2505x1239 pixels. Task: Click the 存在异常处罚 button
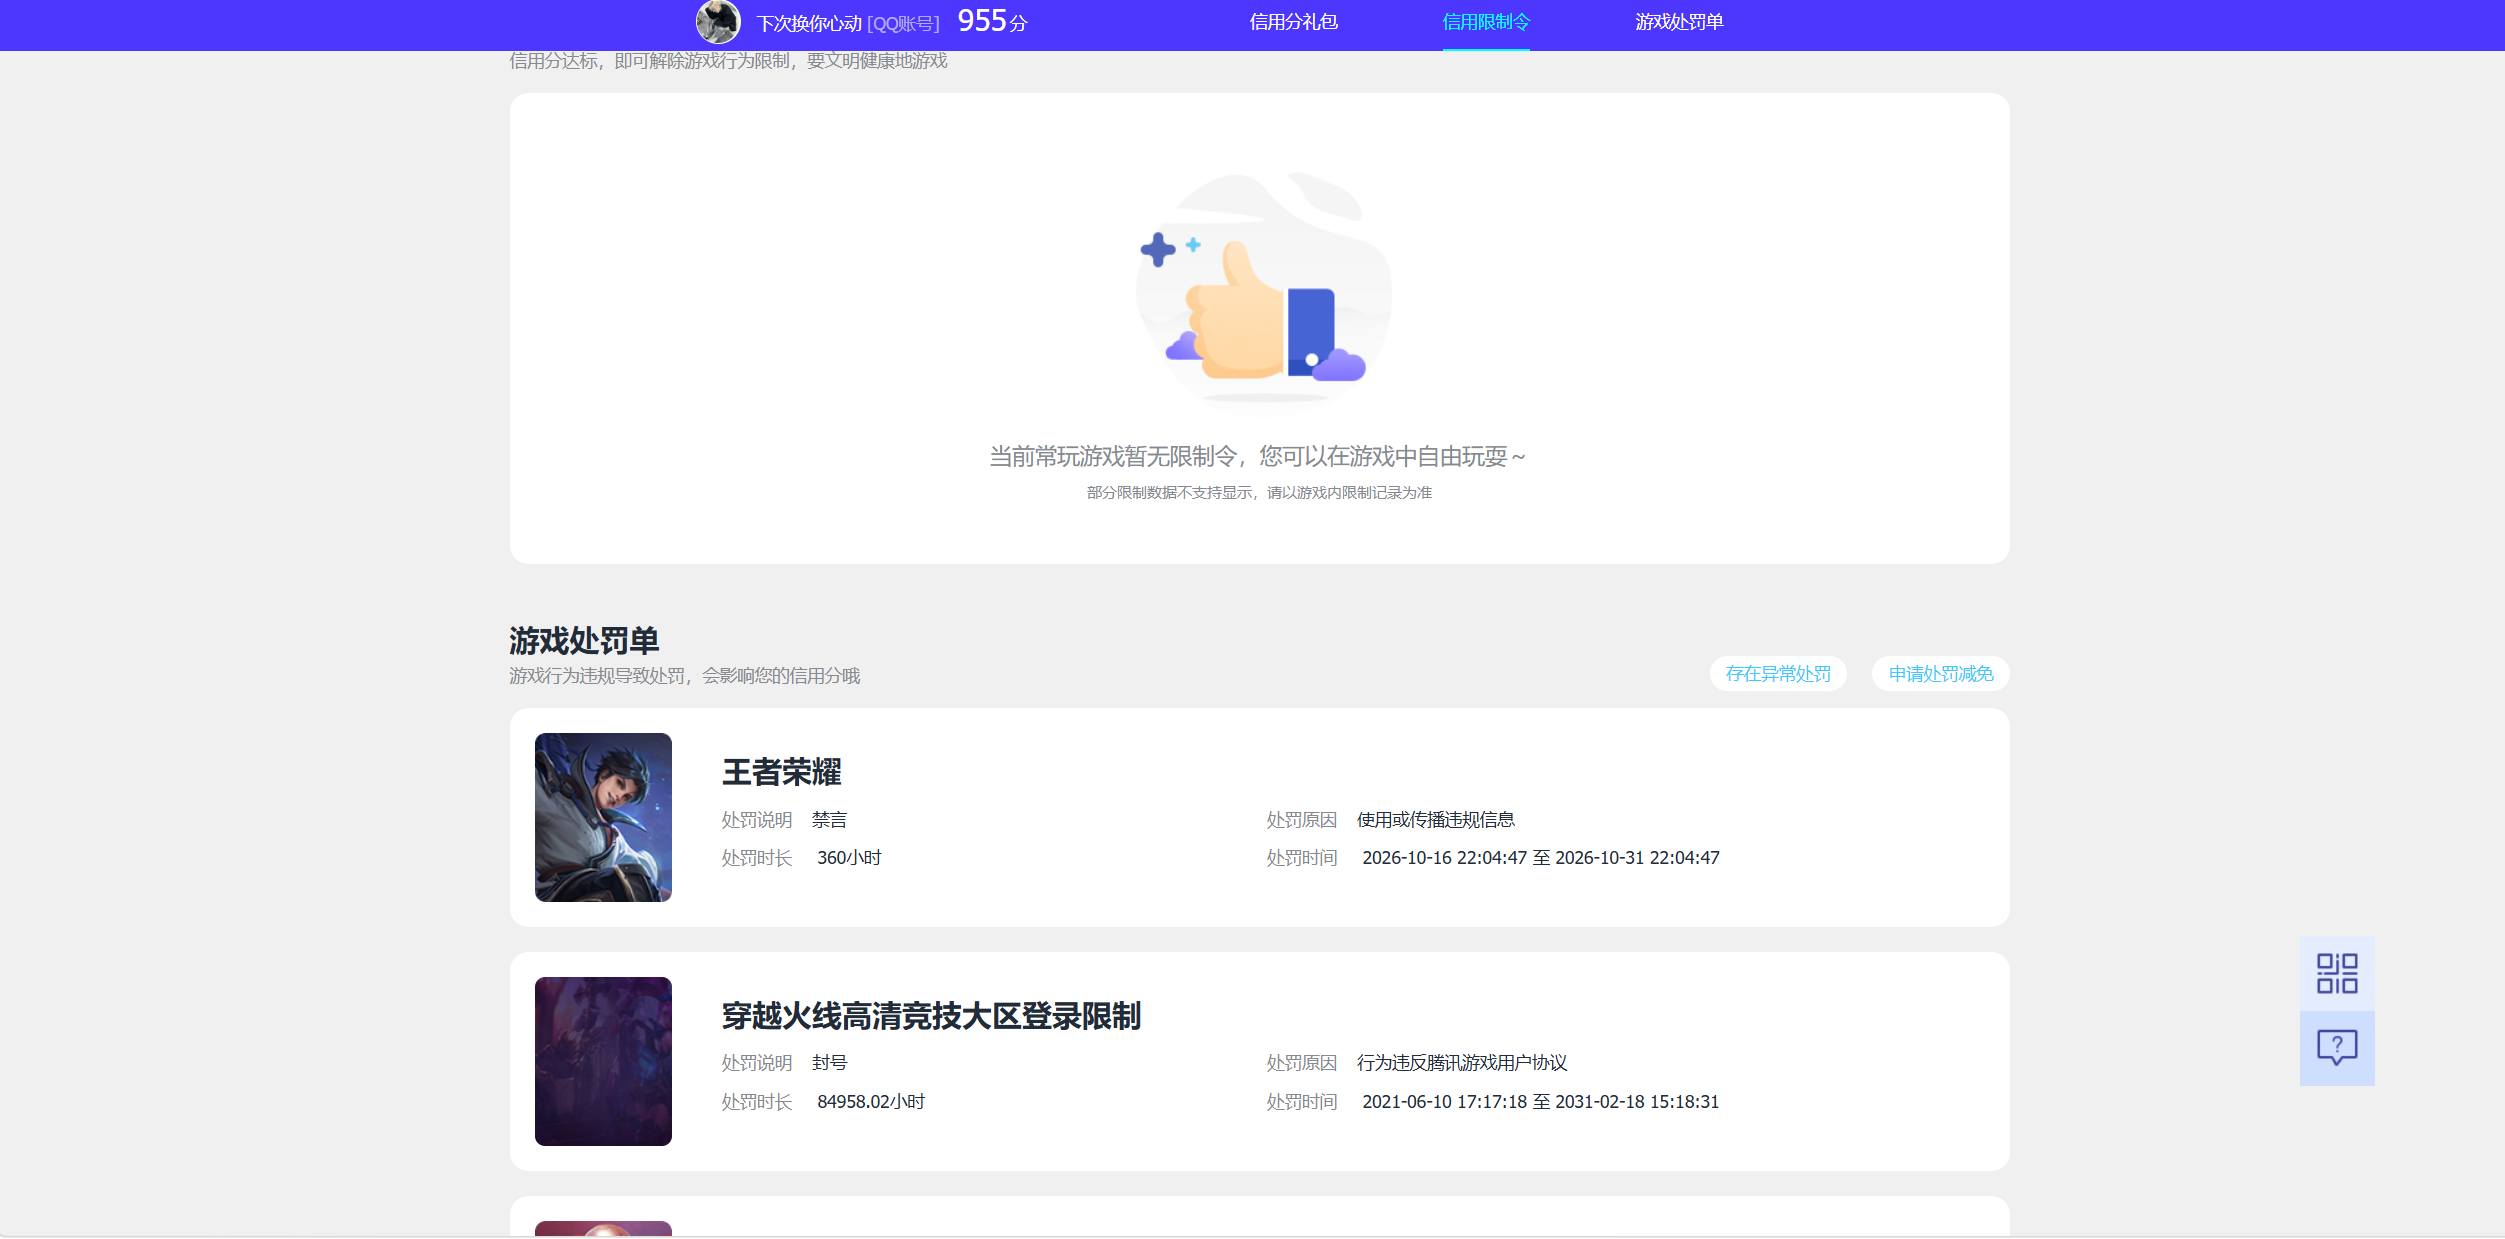[x=1778, y=674]
